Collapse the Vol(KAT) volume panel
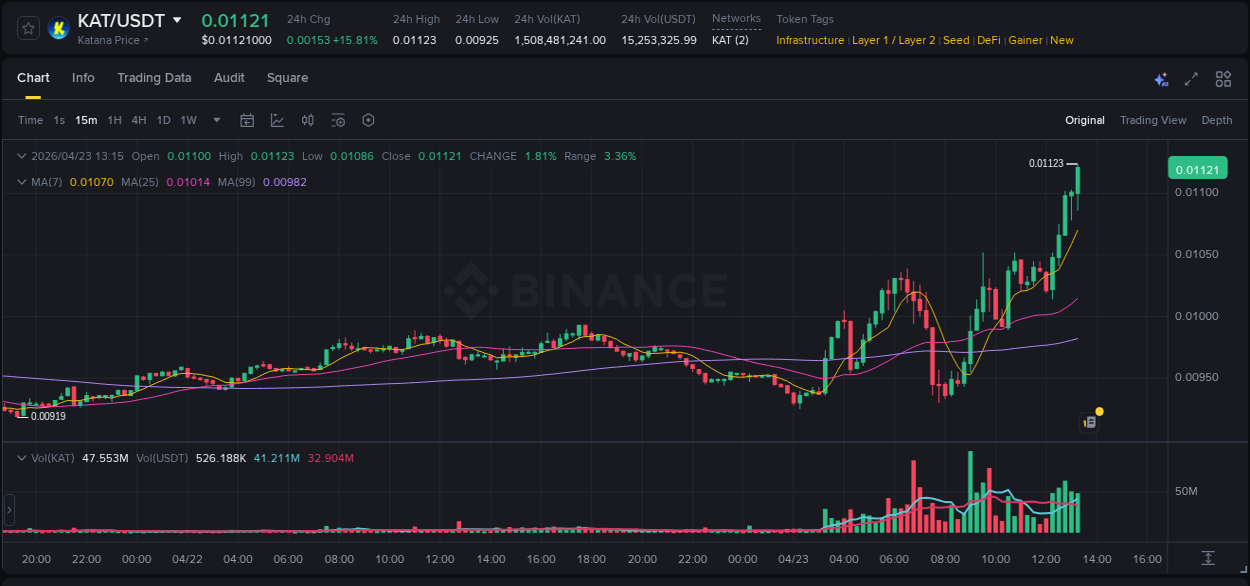 click(21, 457)
